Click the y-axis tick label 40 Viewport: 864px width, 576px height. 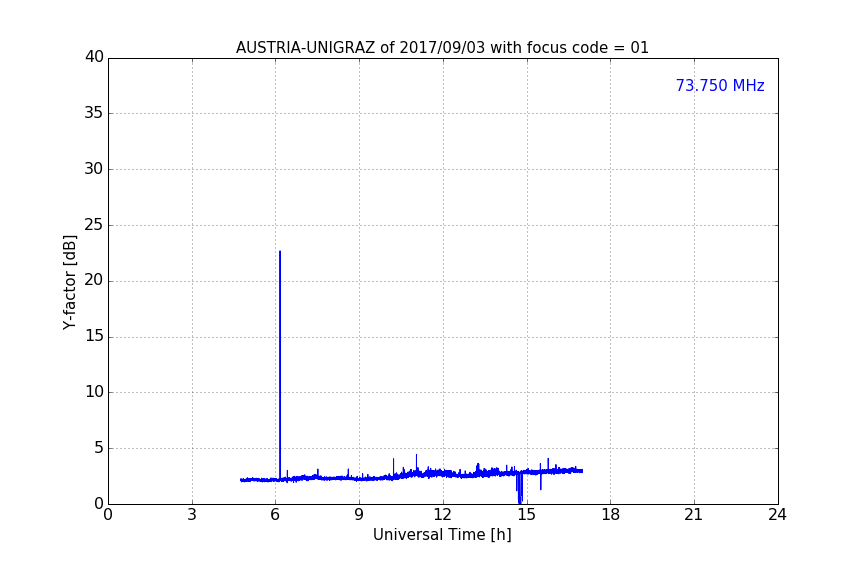[x=94, y=57]
